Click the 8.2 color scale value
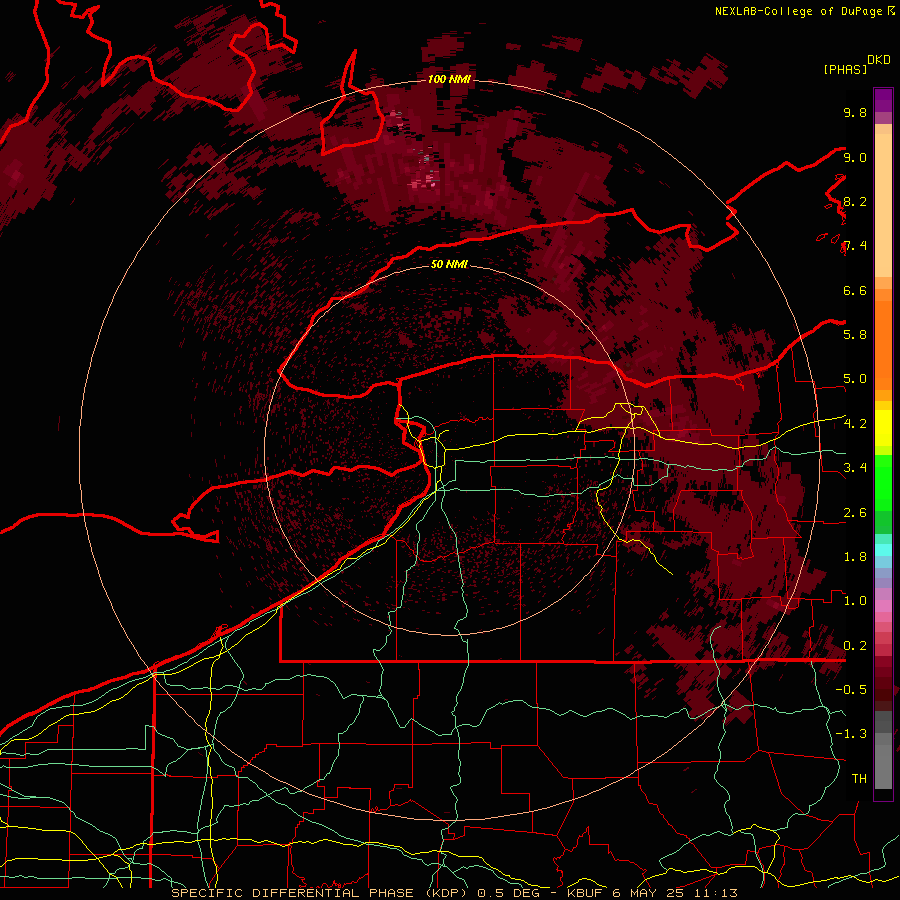 tap(855, 201)
